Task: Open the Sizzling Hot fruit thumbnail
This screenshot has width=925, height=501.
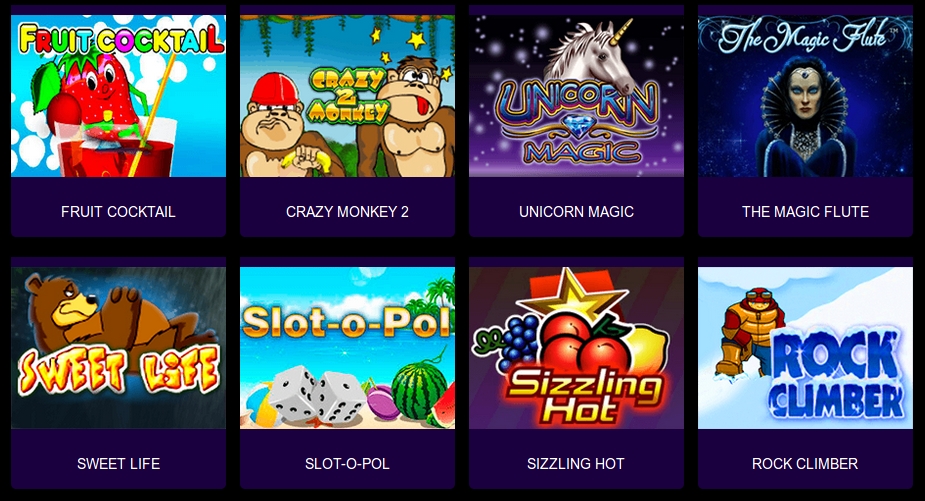Action: pos(576,348)
